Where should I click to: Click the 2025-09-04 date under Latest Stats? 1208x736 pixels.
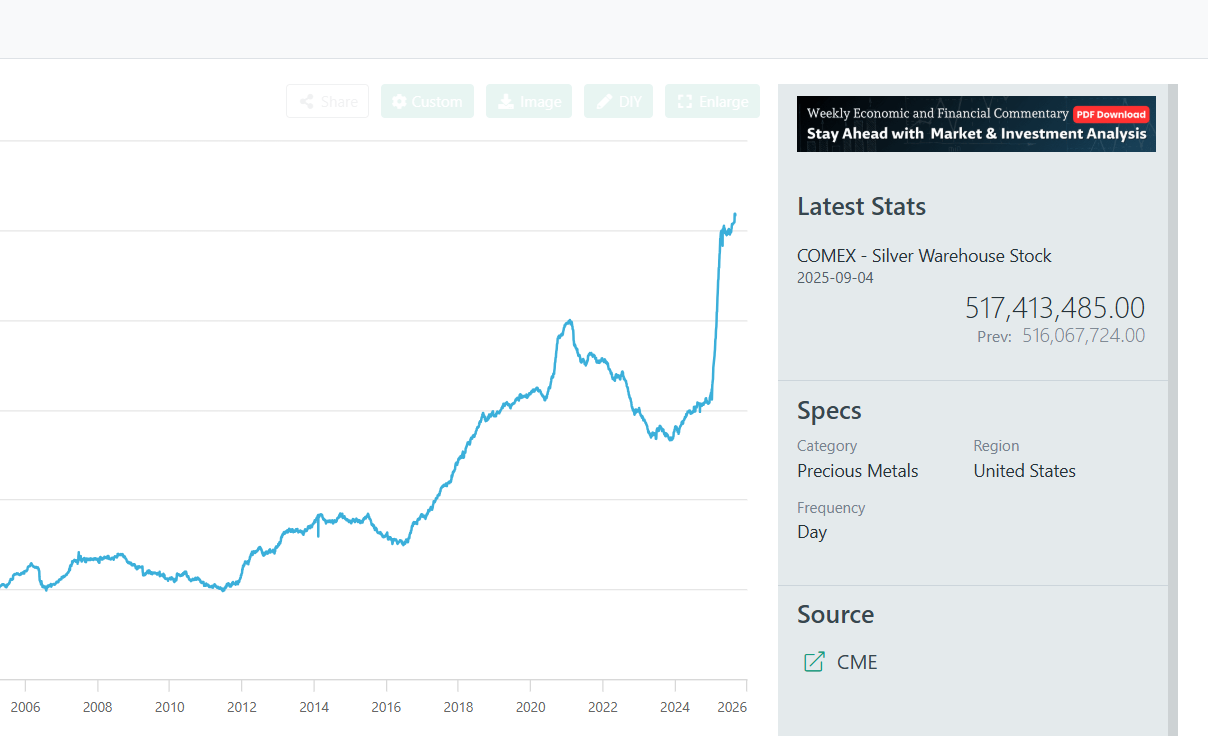835,278
